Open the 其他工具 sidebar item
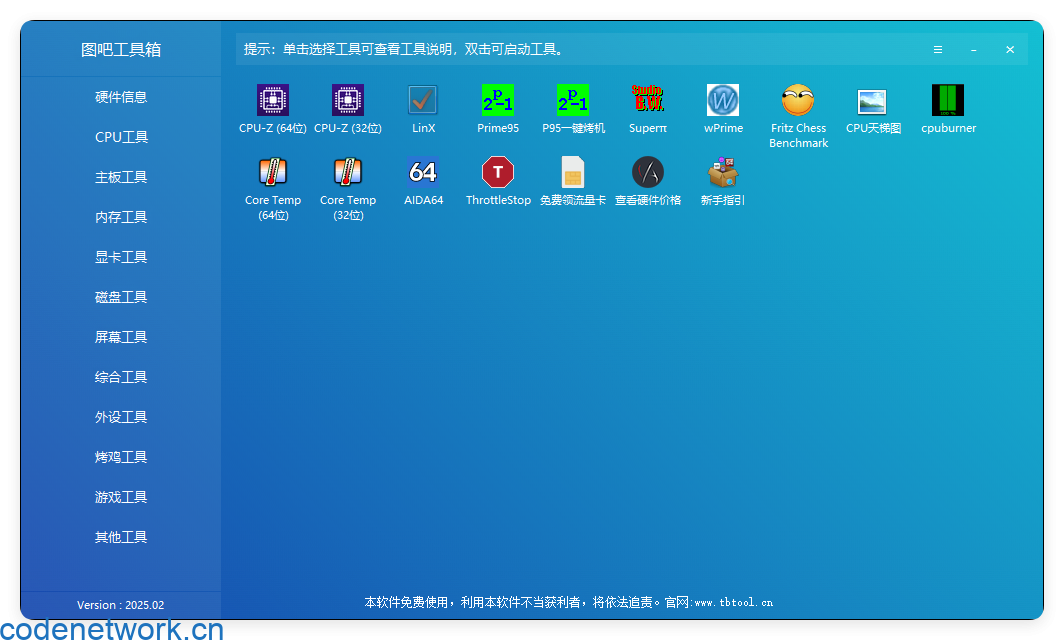1064x640 pixels. point(121,538)
